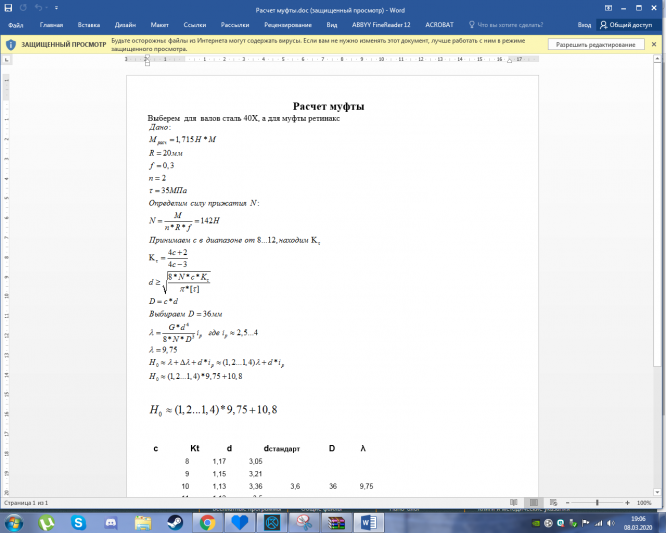This screenshot has width=666, height=533.
Task: Click the Вход sign-in link
Action: point(584,25)
